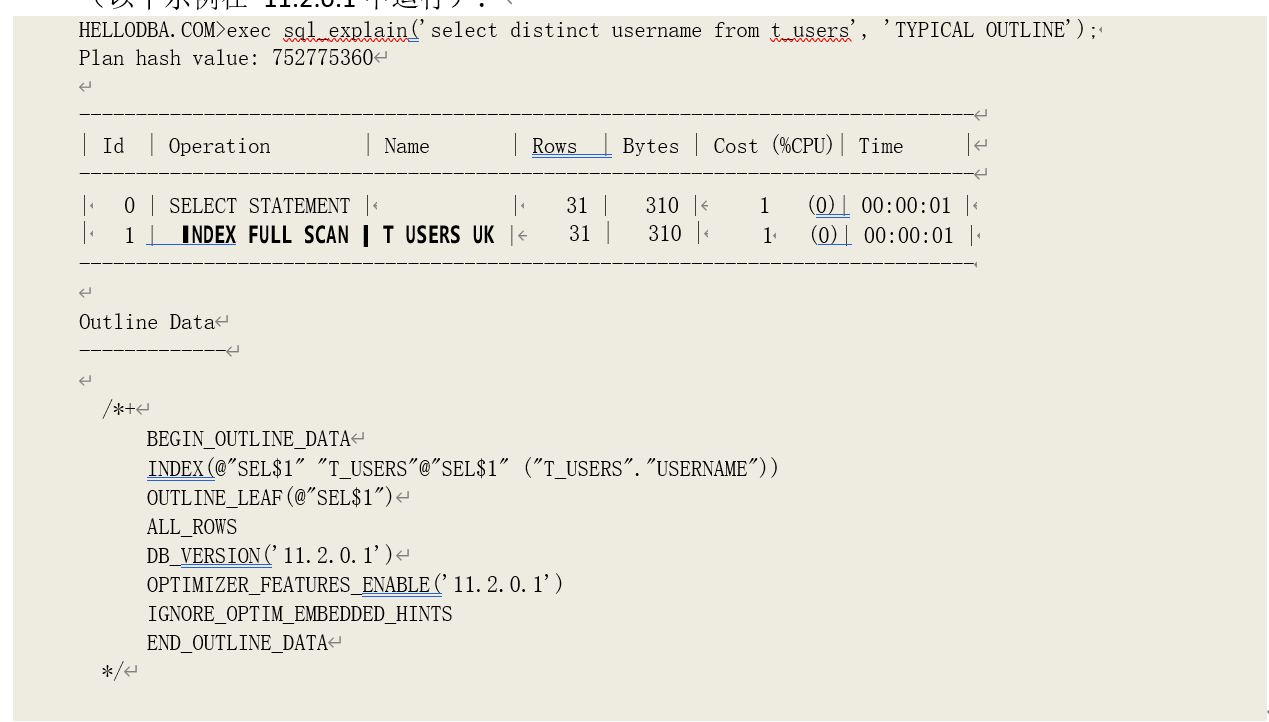The image size is (1269, 722).
Task: Click 'TYPICAL OUTLINE' parameter in the exec command
Action: point(979,31)
